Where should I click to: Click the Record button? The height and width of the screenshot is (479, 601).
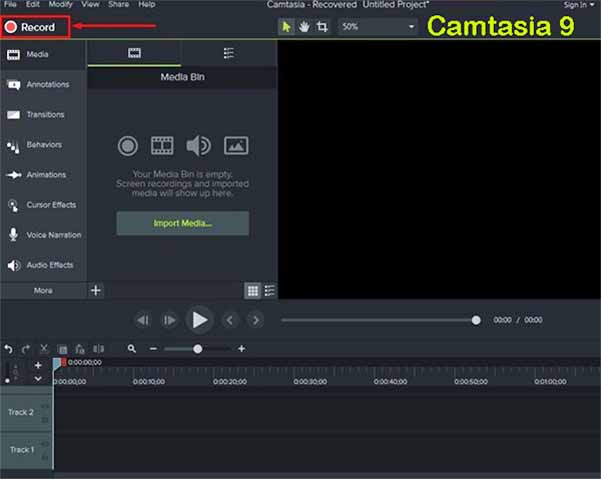pos(35,27)
